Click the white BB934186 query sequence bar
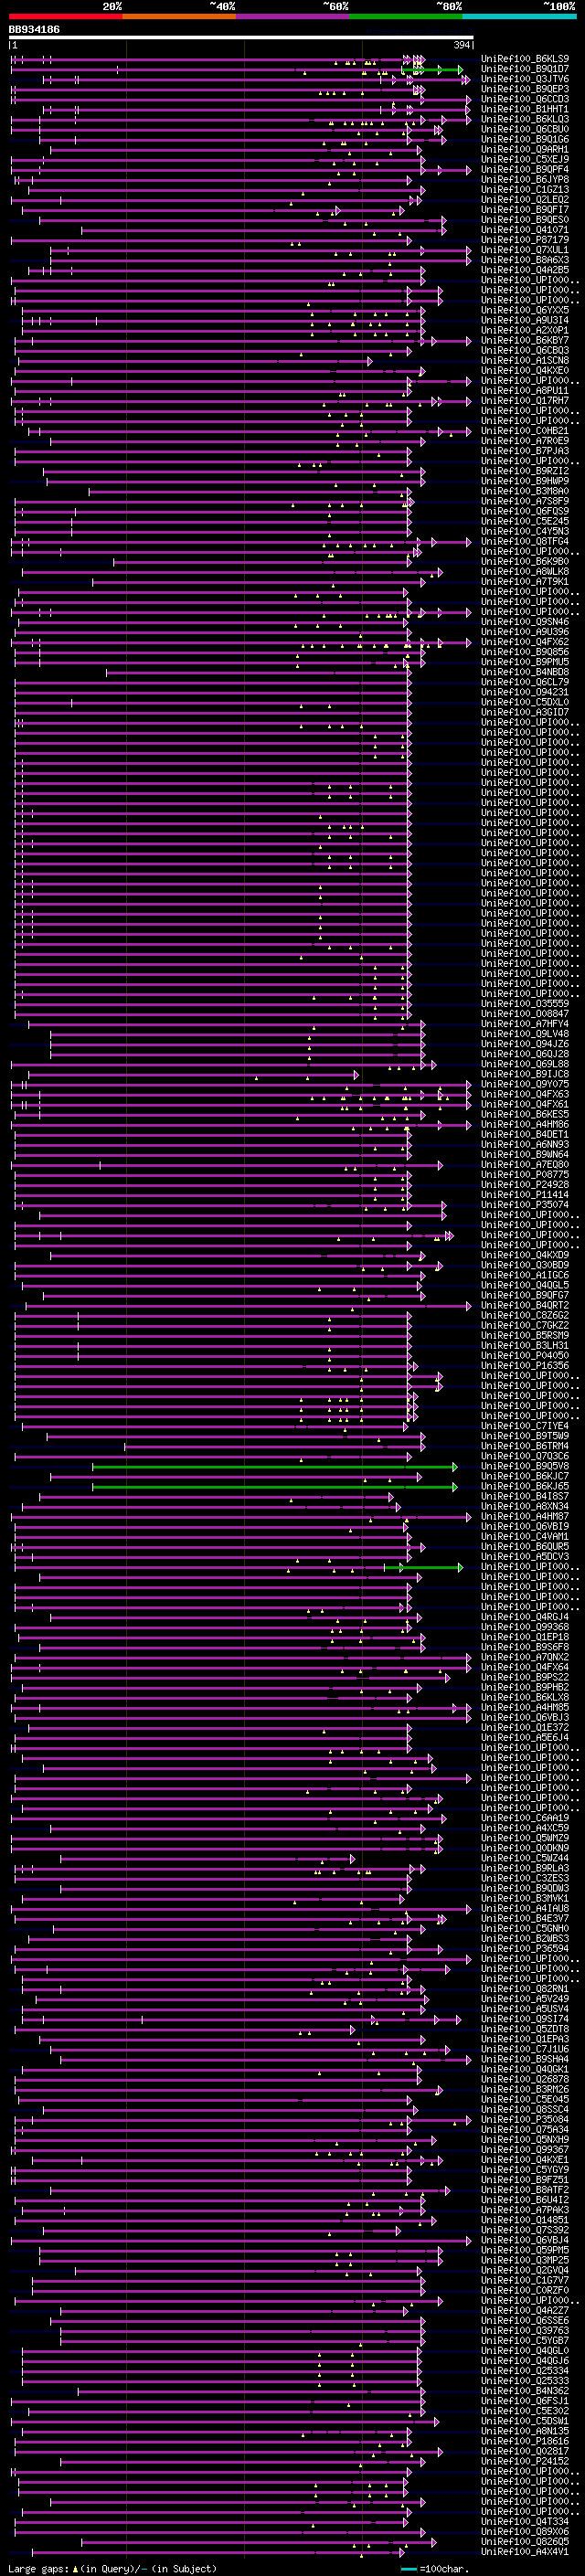 241,38
